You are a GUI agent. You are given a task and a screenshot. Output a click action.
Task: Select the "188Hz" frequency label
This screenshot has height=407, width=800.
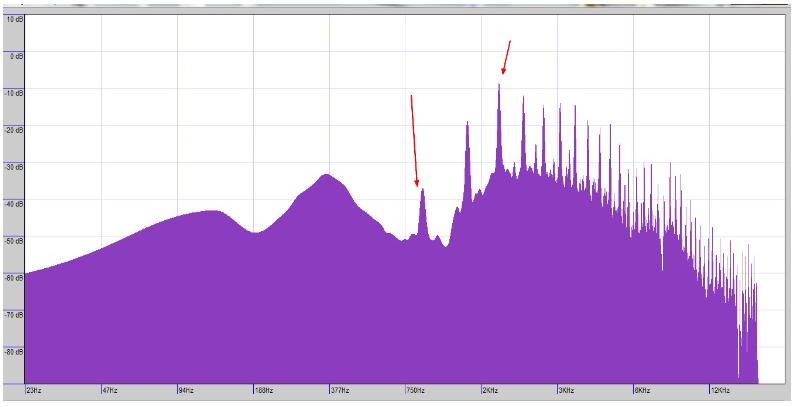pyautogui.click(x=264, y=391)
